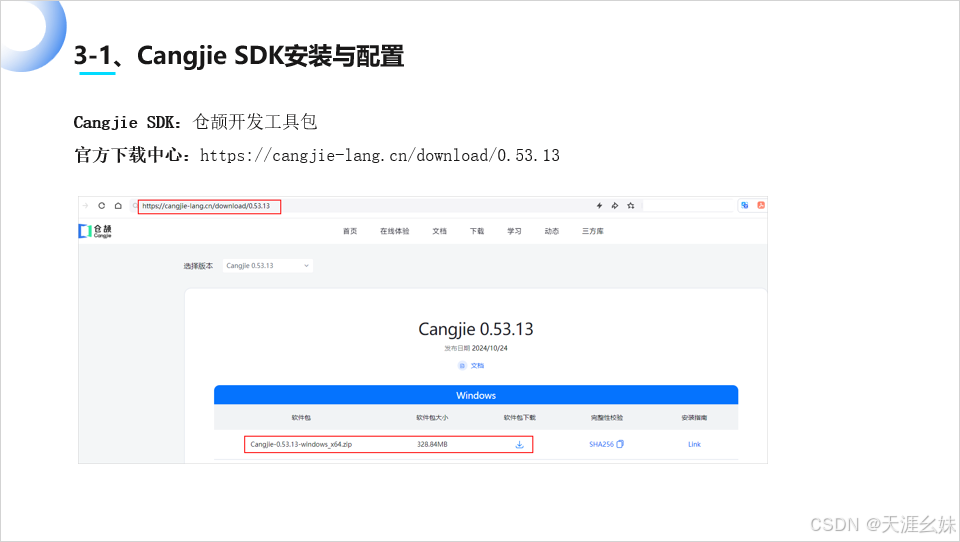Click the browser forward arrow

[85, 206]
